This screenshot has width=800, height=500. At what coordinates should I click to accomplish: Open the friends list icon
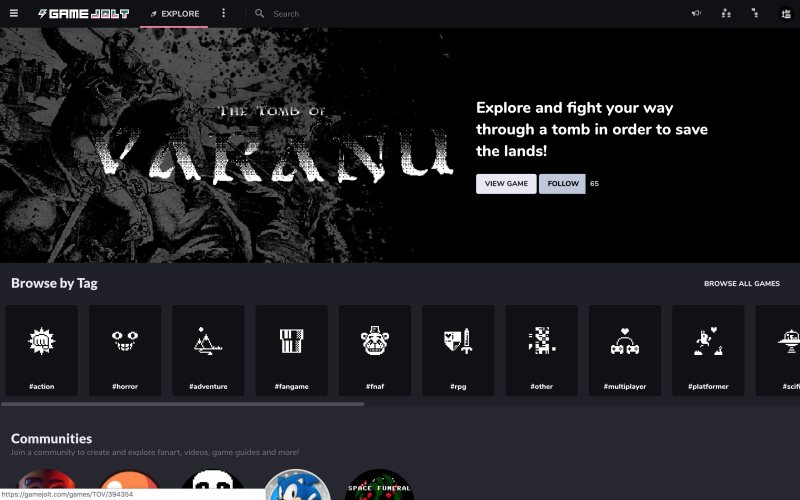point(726,13)
